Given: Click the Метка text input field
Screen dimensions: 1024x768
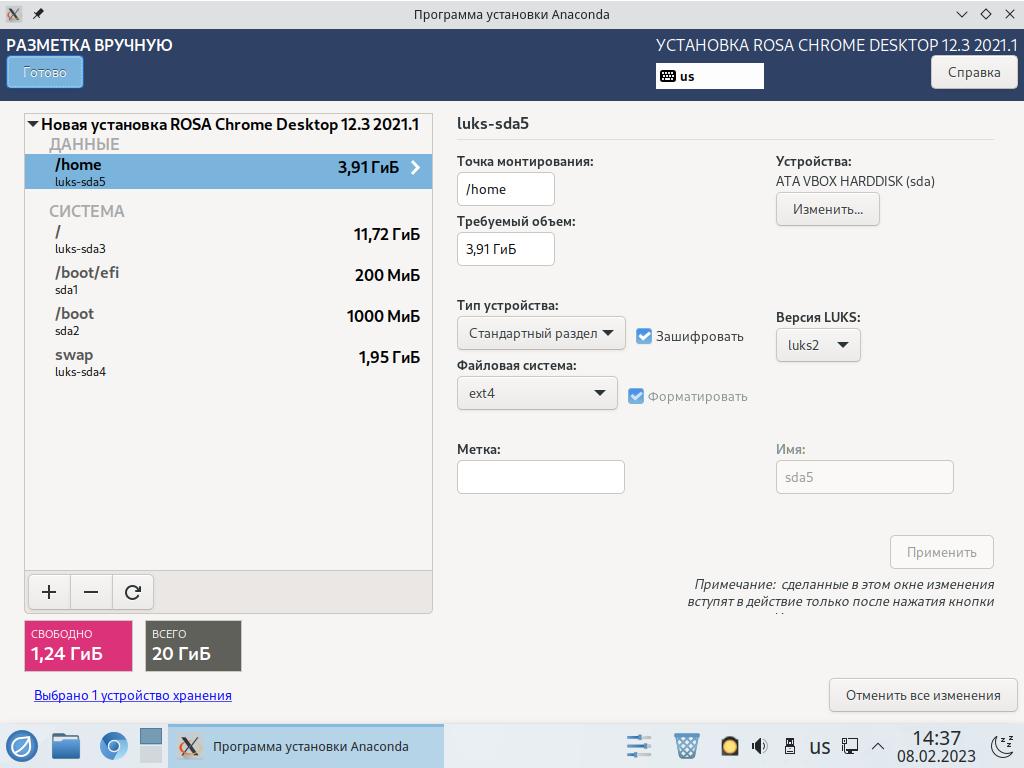Looking at the screenshot, I should pyautogui.click(x=540, y=477).
